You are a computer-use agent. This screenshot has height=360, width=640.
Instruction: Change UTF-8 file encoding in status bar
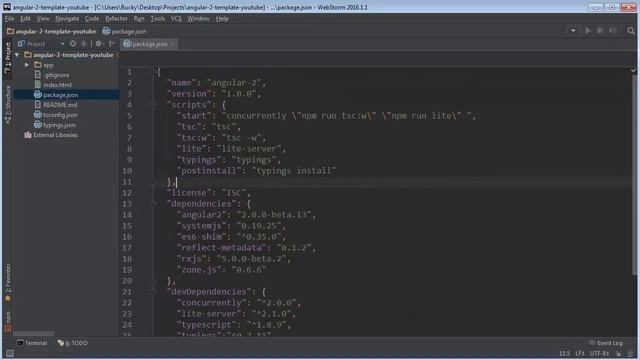pos(600,353)
